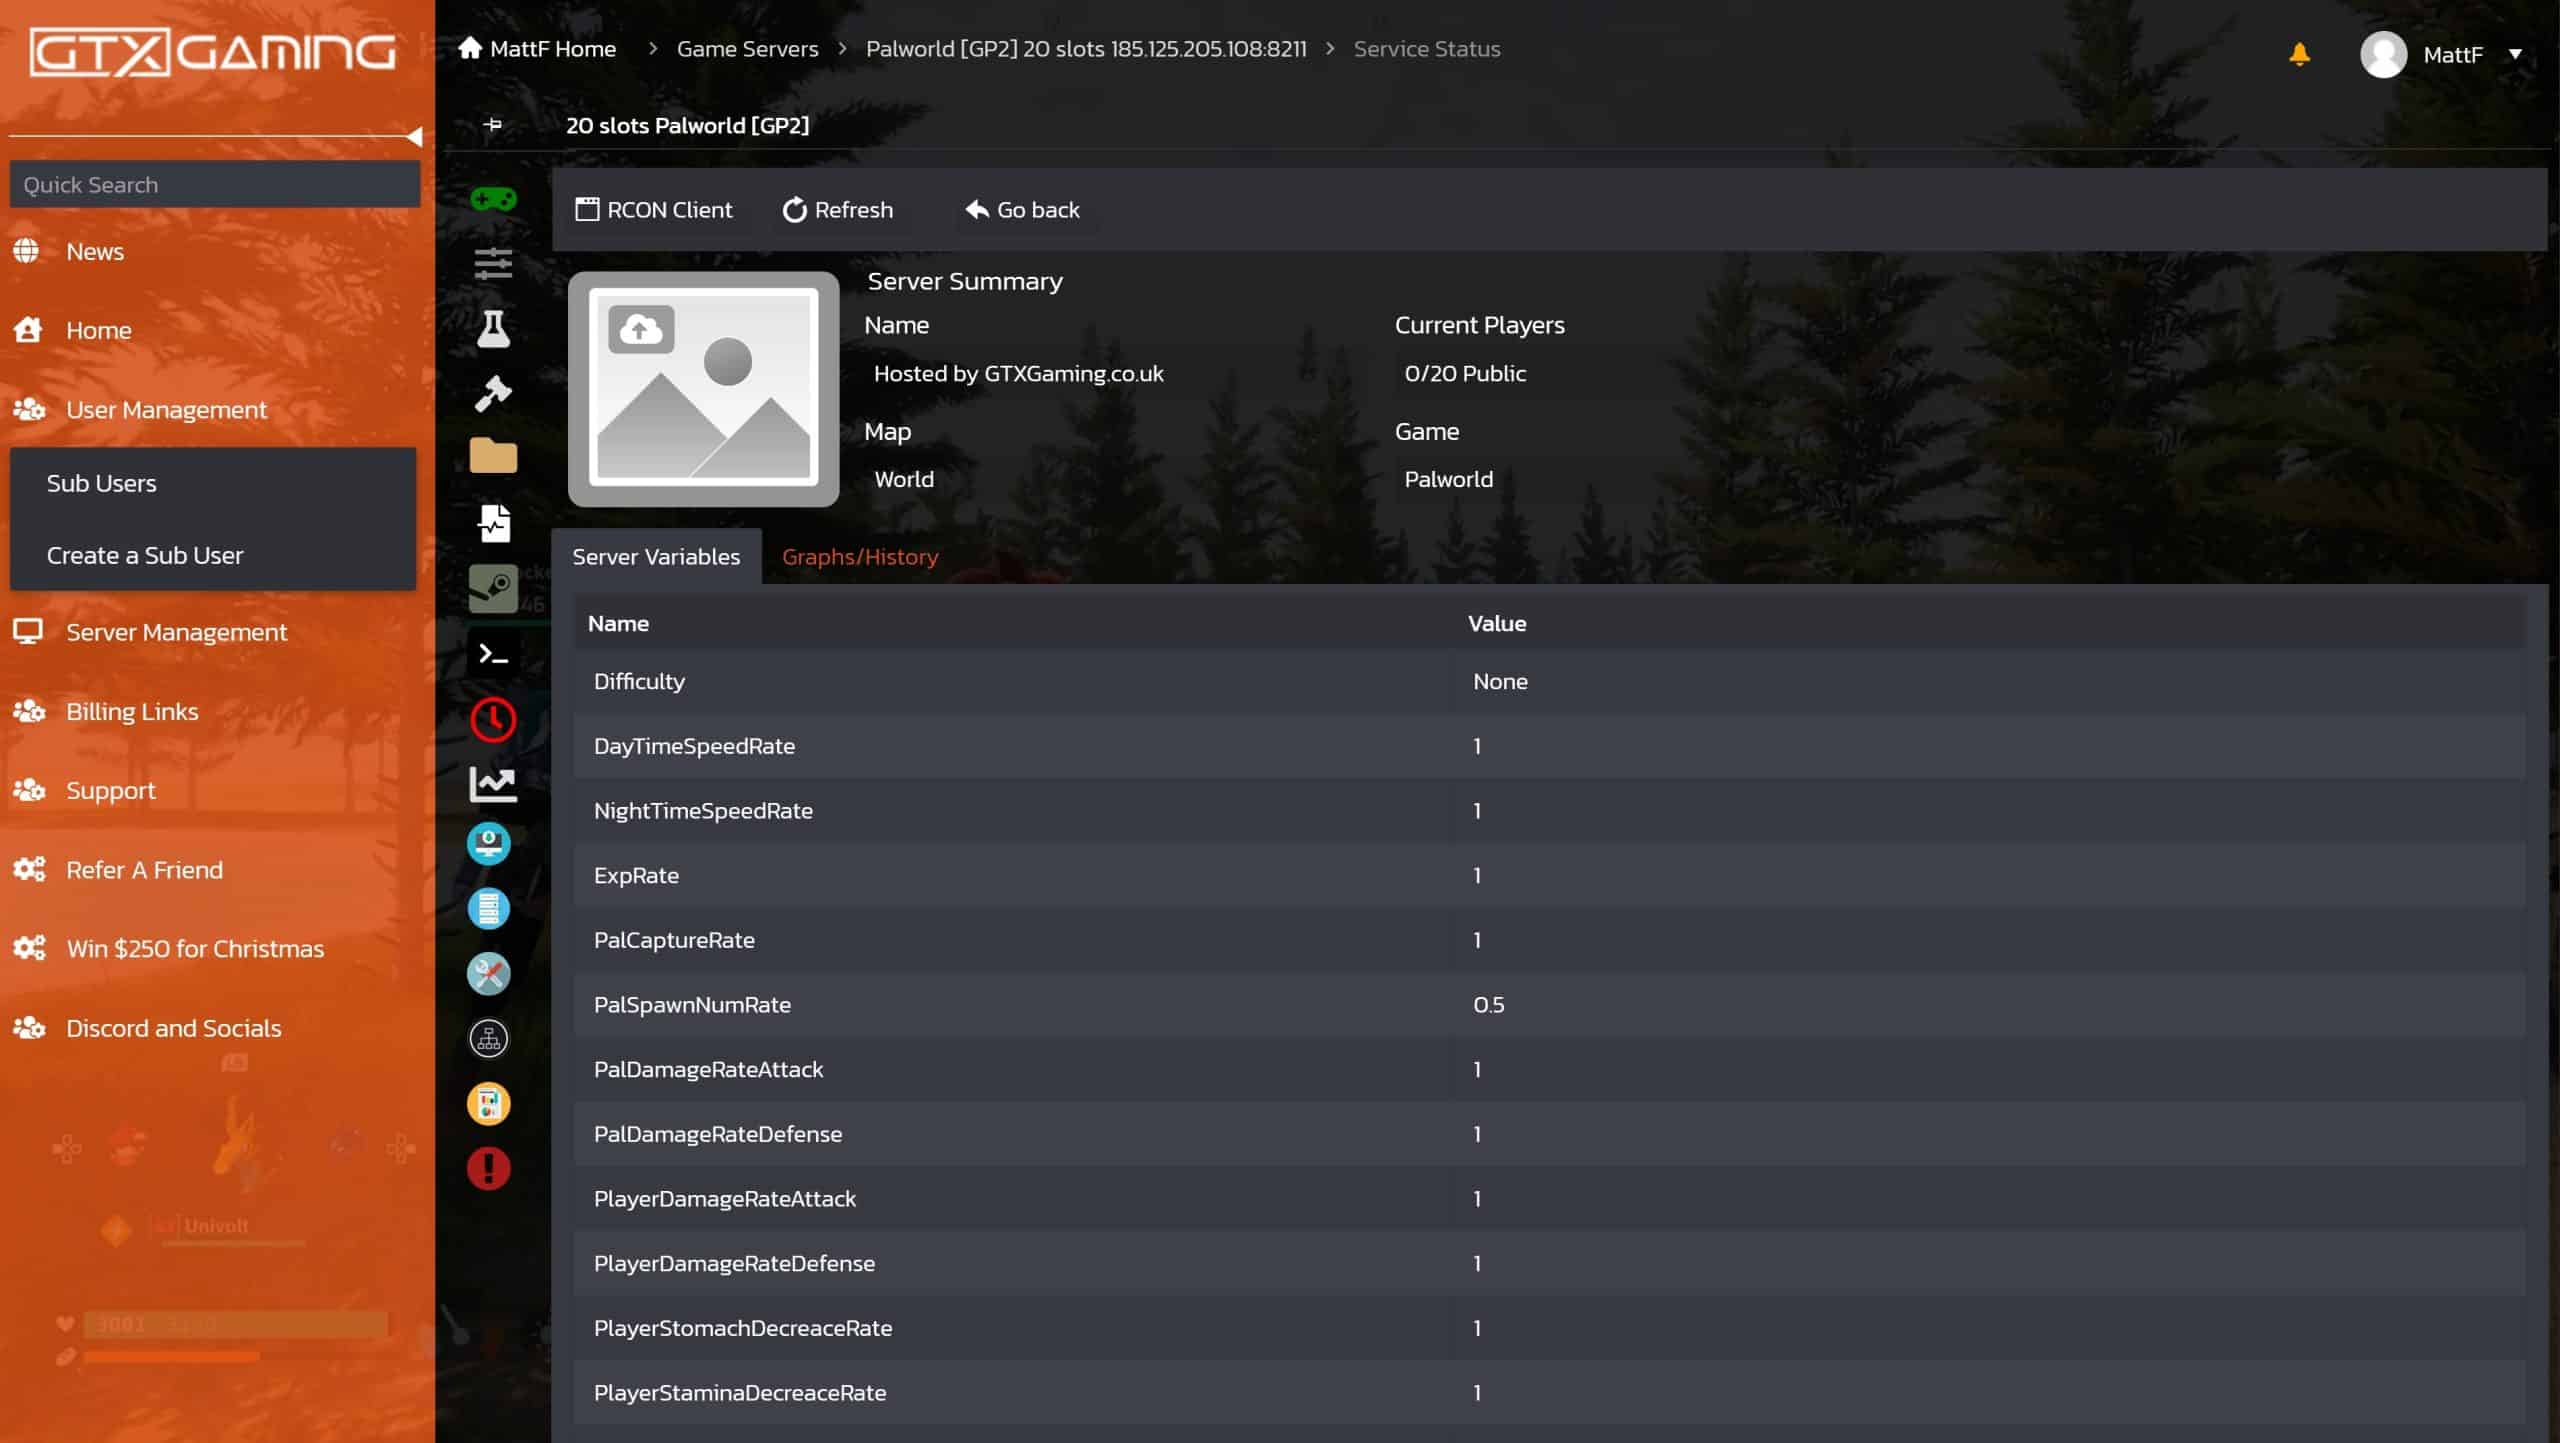Click the server image placeholder thumbnail
Viewport: 2560px width, 1443px height.
[703, 388]
